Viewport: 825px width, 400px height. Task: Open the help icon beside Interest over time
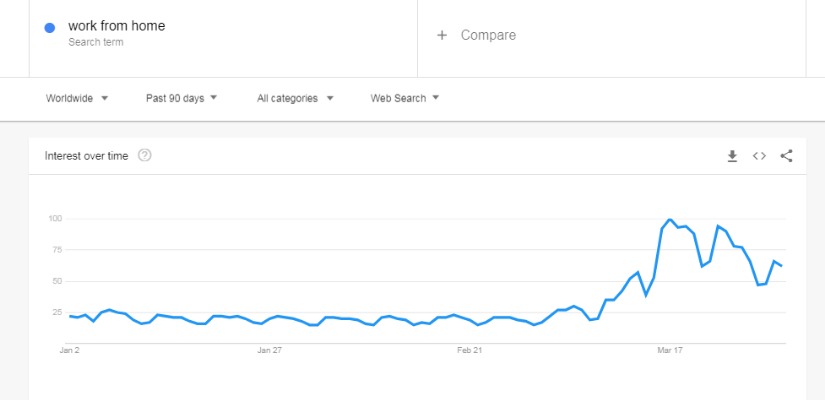pyautogui.click(x=145, y=155)
